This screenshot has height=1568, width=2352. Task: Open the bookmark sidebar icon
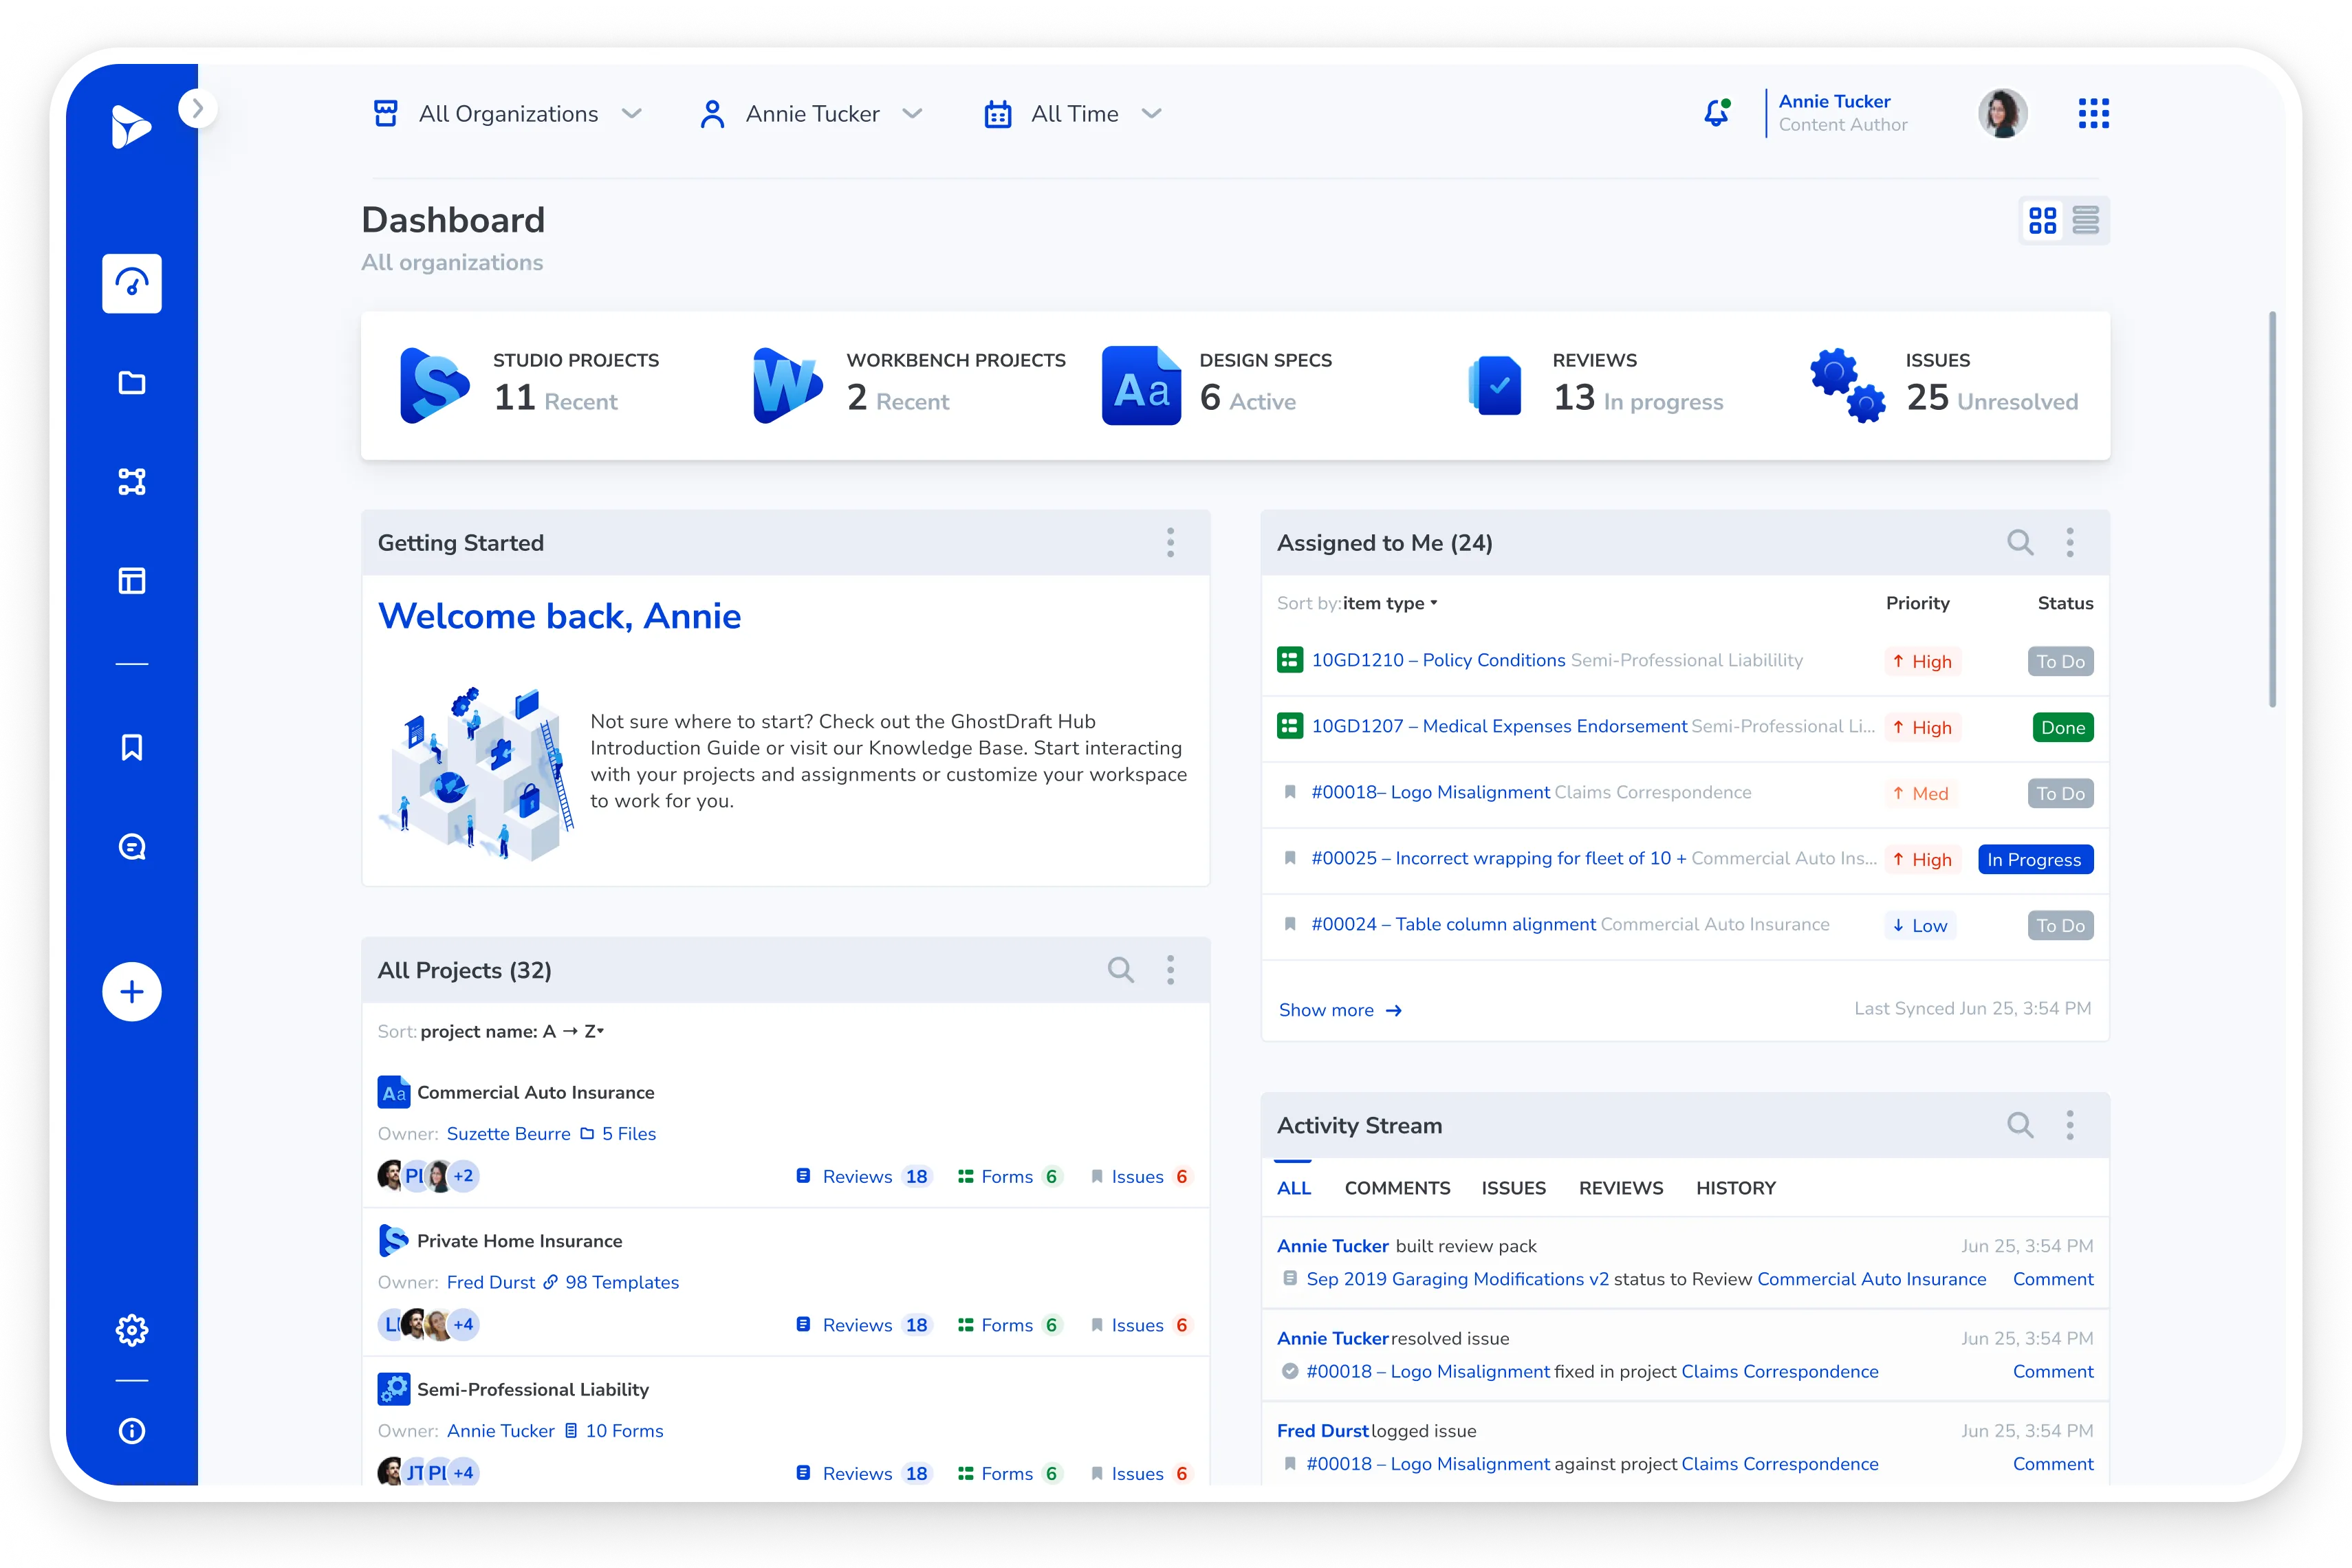132,747
